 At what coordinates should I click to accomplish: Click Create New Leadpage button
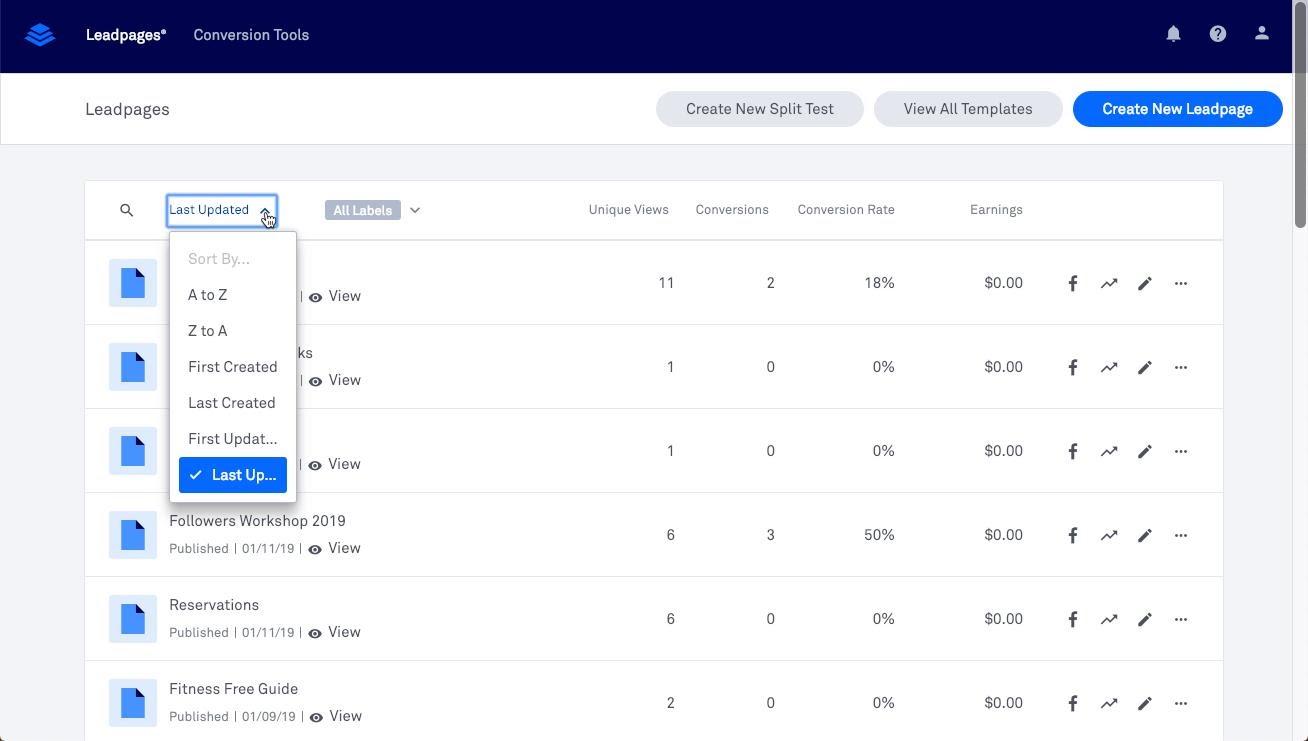(1177, 109)
